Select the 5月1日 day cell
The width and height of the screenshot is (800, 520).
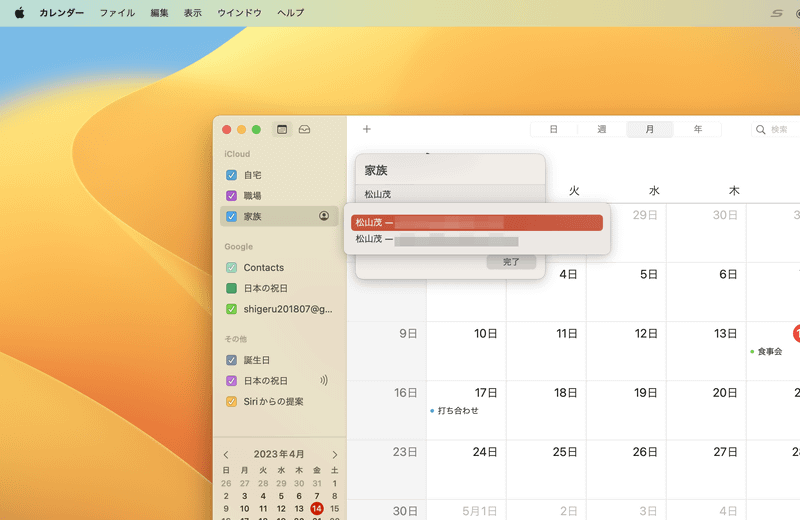[x=466, y=510]
